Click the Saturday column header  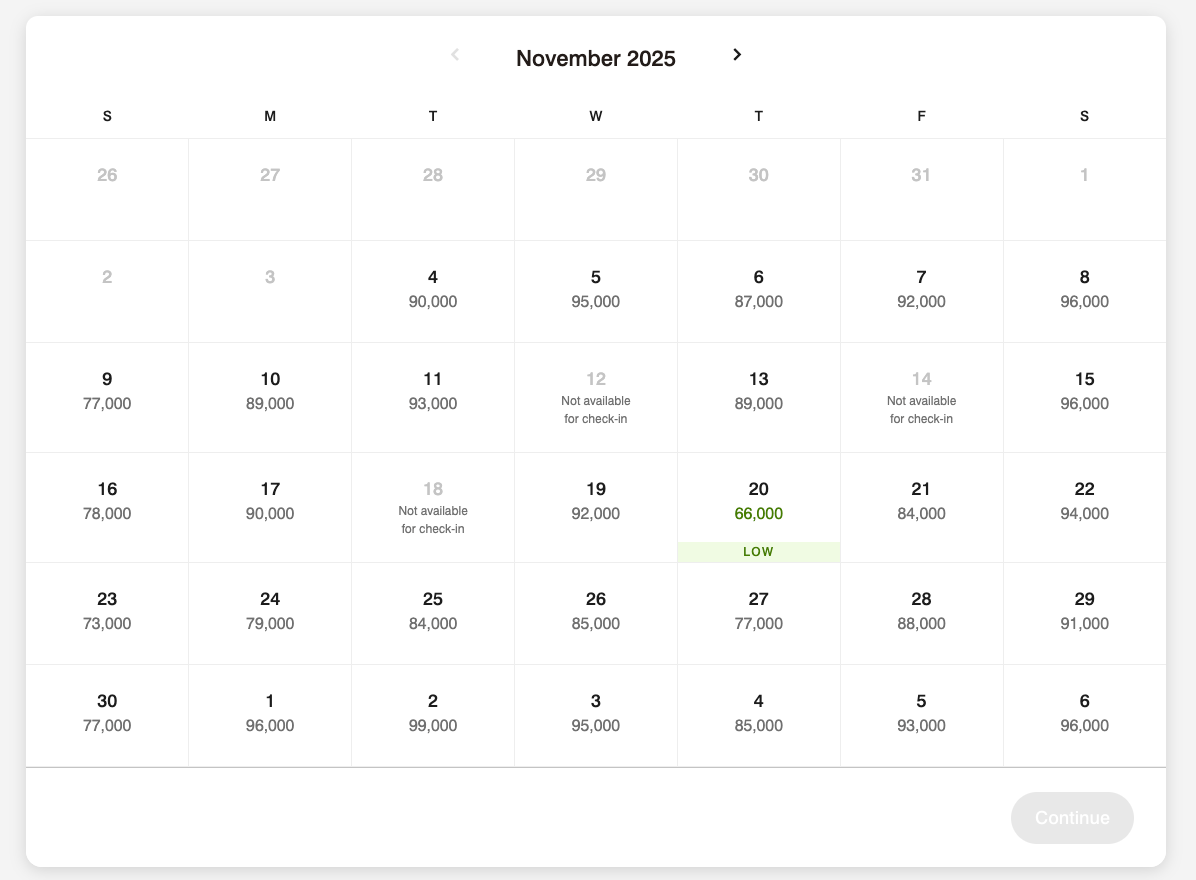[x=1084, y=116]
